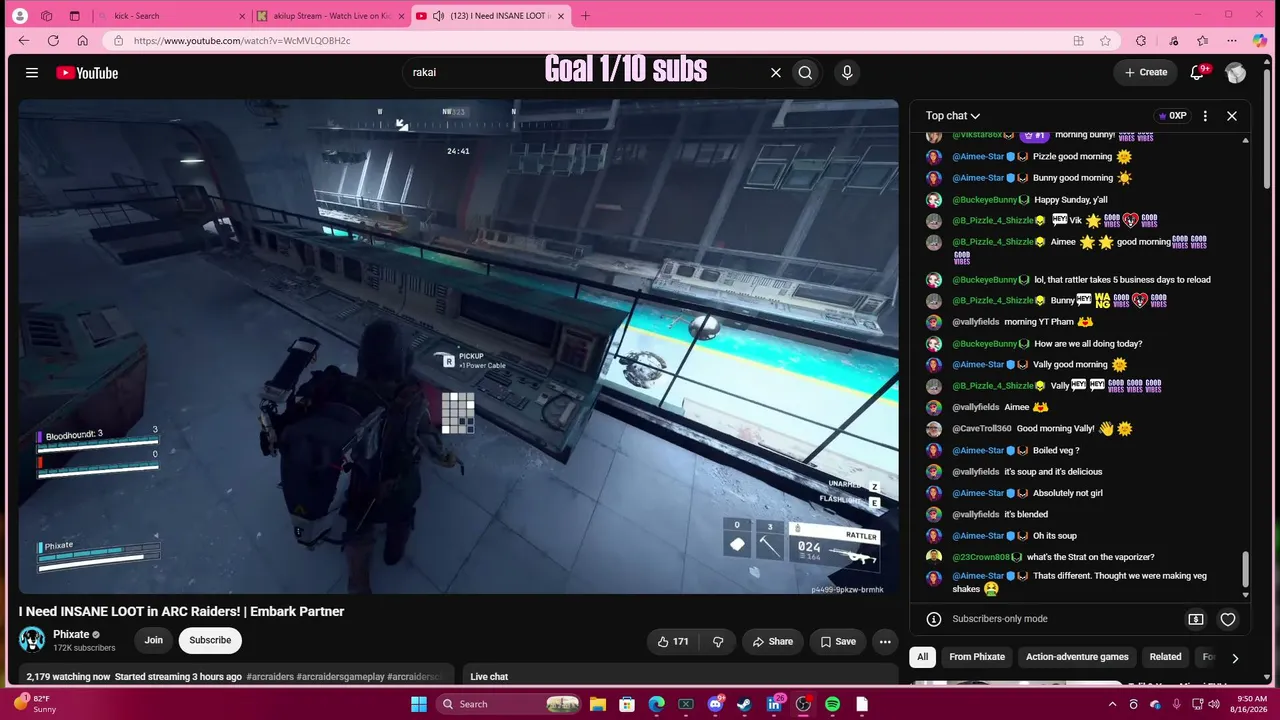This screenshot has width=1280, height=720.
Task: Dislike the video with the thumbs-down button
Action: coord(717,641)
